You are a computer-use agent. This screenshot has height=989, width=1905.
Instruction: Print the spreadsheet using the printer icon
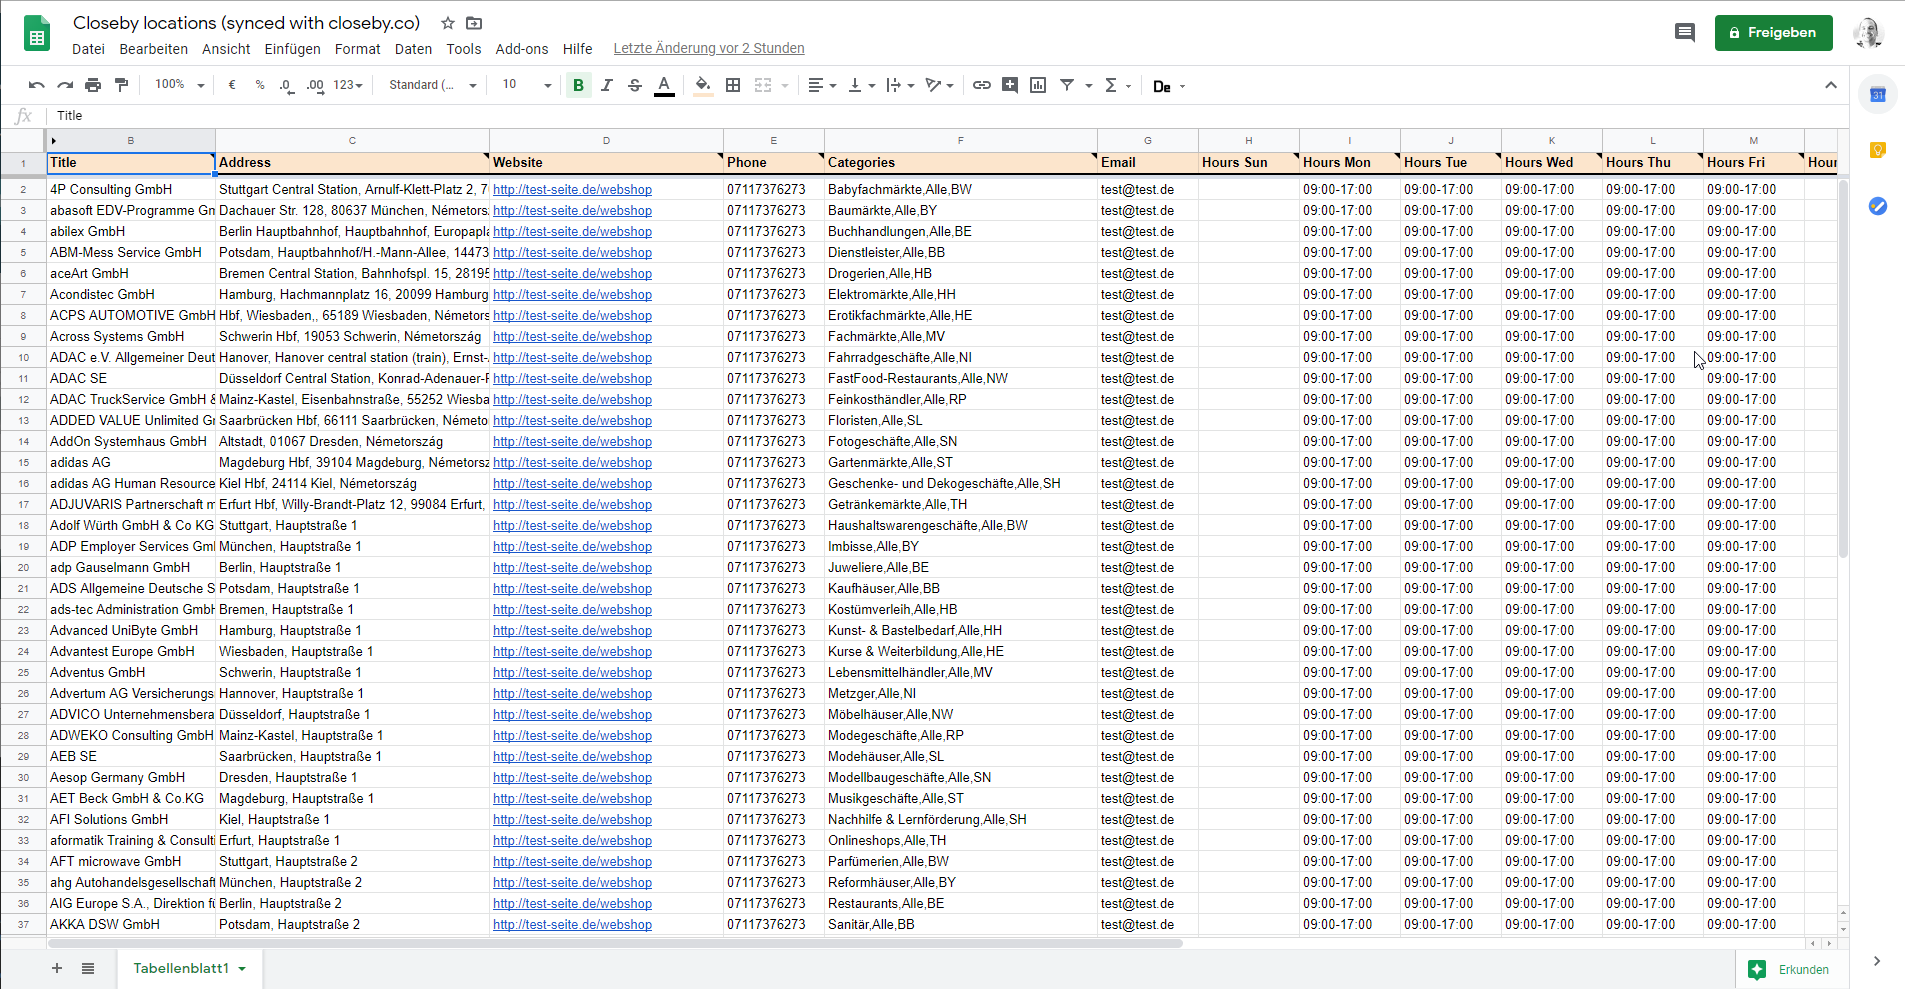[93, 86]
